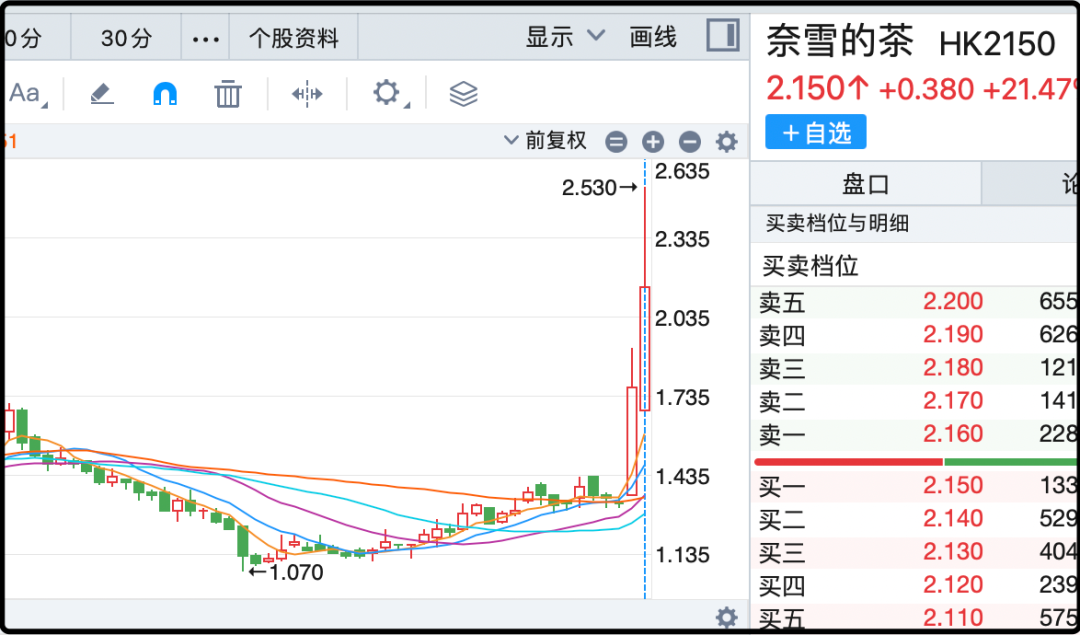Expand the 显示 dropdown
1080x635 pixels.
[565, 37]
